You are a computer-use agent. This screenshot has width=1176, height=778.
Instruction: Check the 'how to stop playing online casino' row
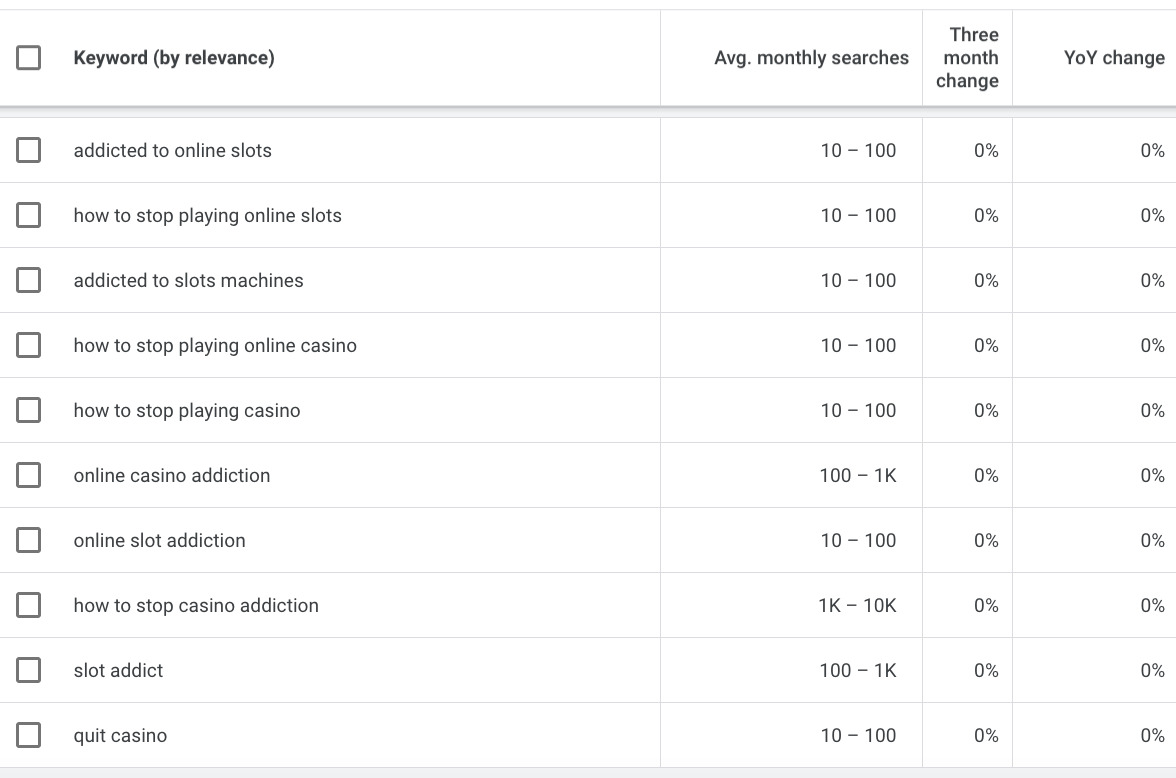[29, 345]
